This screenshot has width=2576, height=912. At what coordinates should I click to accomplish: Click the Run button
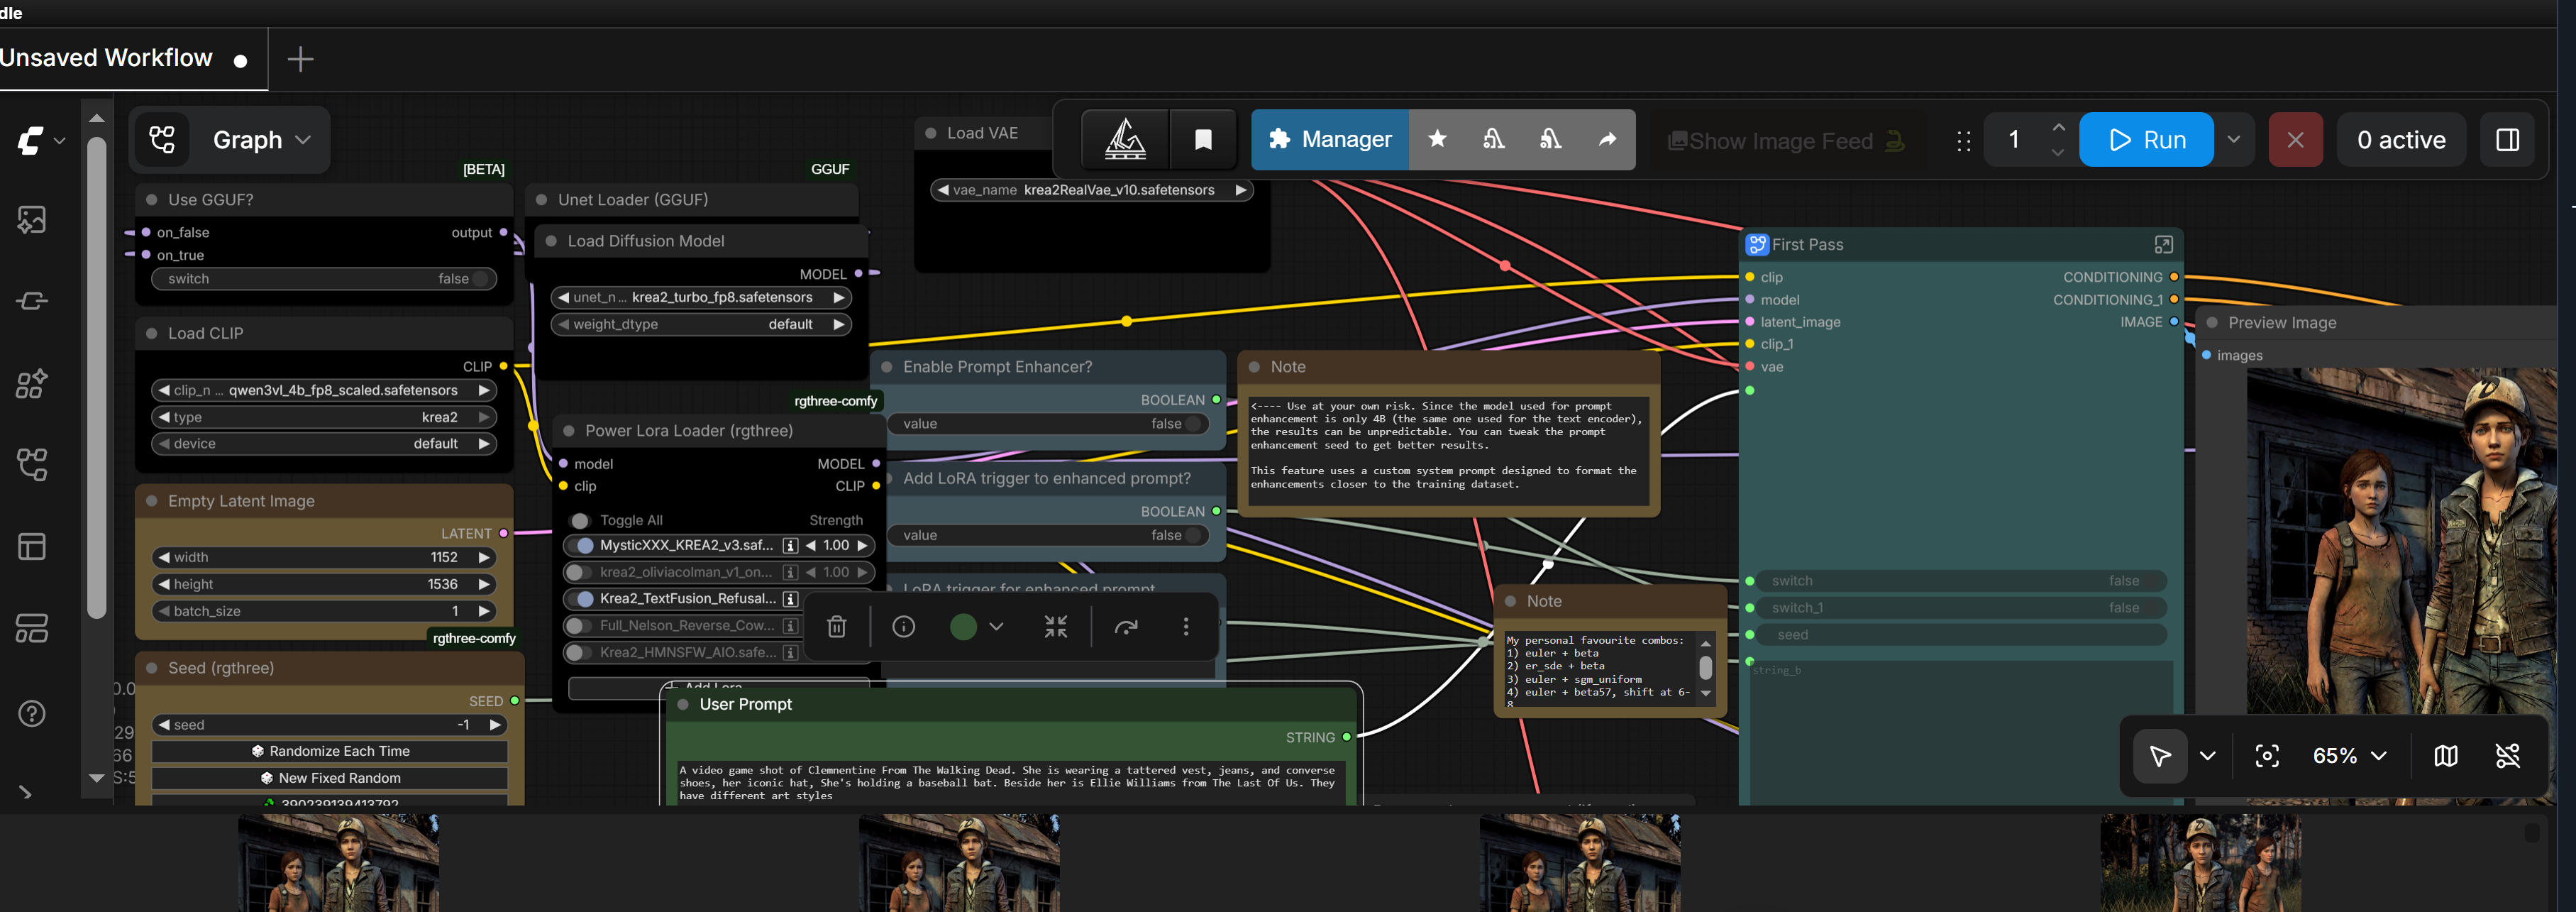2146,140
